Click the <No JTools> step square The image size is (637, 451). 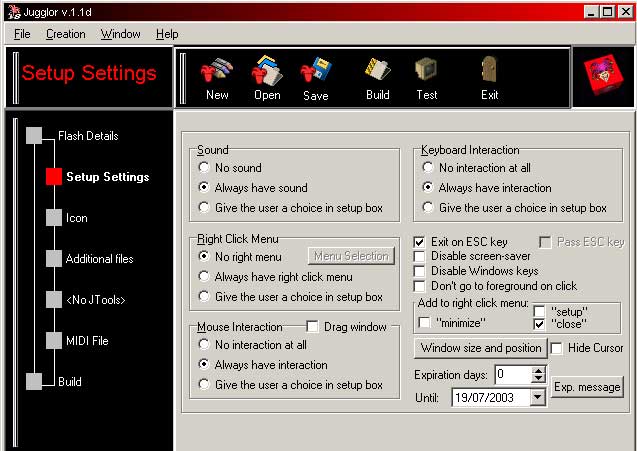pyautogui.click(x=54, y=300)
